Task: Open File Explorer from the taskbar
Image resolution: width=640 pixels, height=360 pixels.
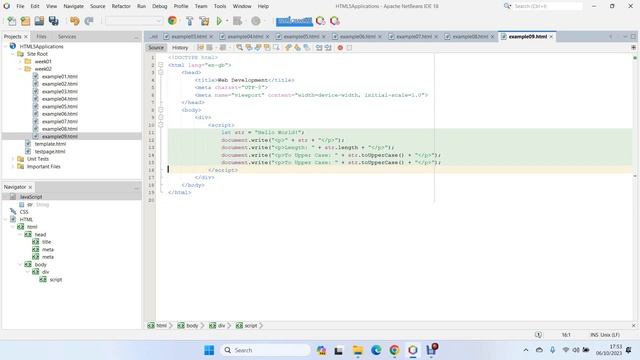Action: [358, 350]
